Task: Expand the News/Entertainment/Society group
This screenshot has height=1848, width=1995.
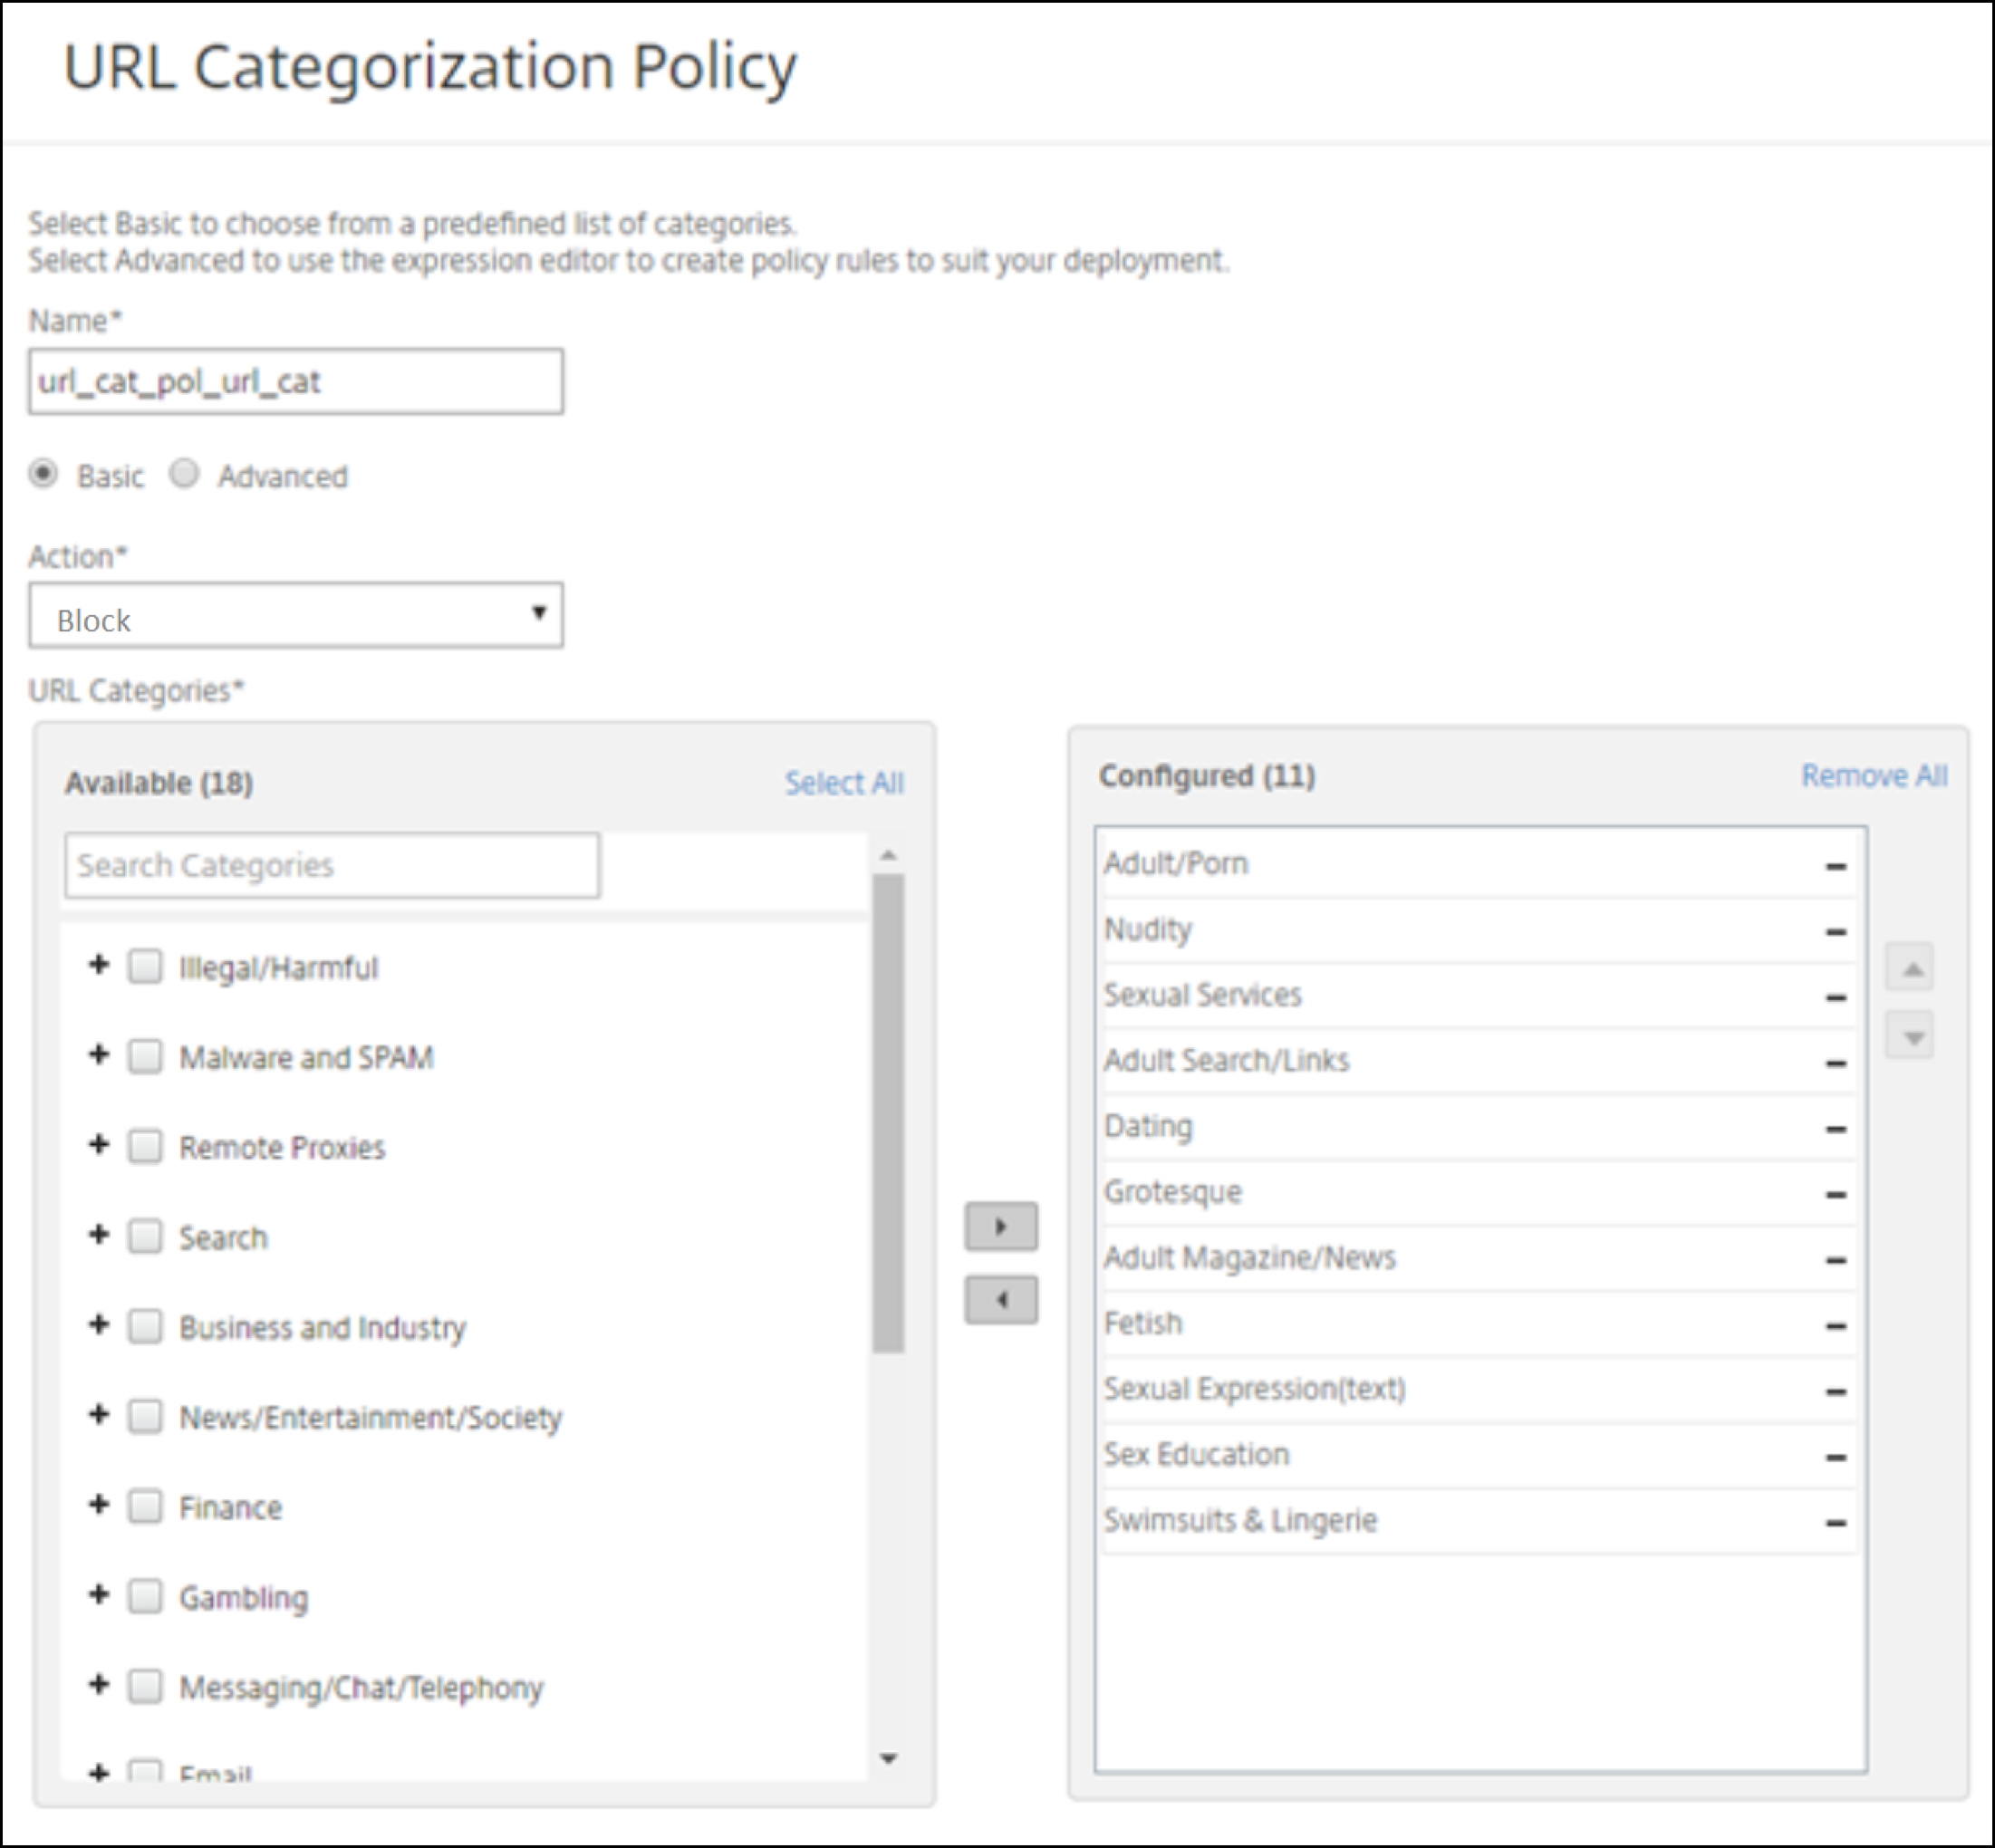Action: (x=98, y=1414)
